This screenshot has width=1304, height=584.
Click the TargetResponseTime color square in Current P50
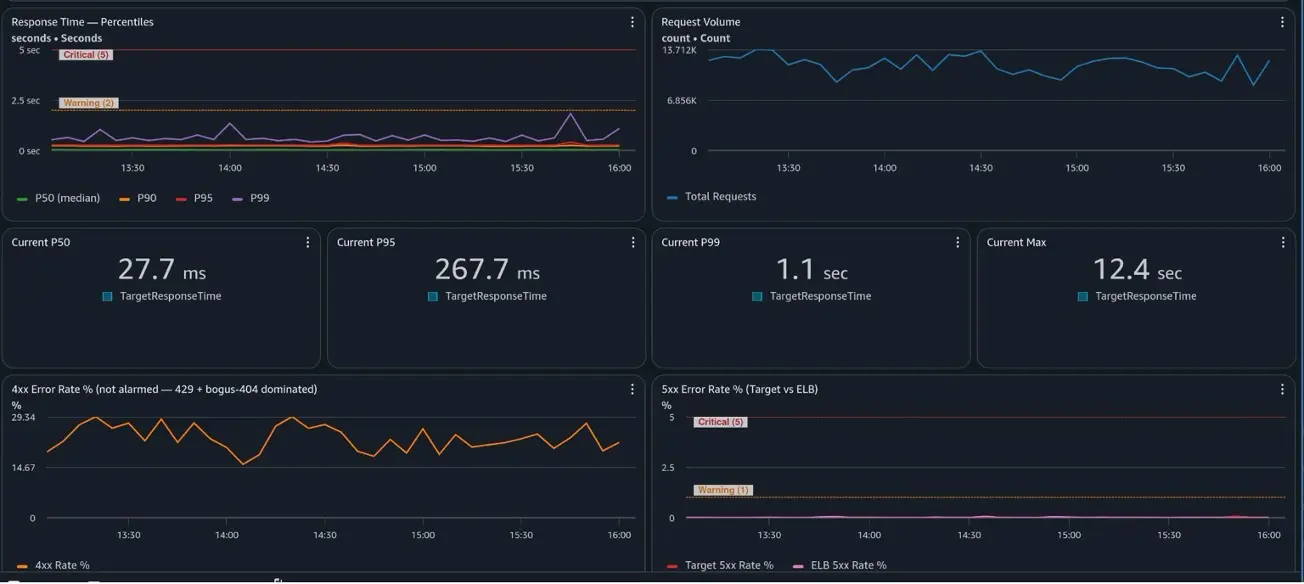(107, 297)
